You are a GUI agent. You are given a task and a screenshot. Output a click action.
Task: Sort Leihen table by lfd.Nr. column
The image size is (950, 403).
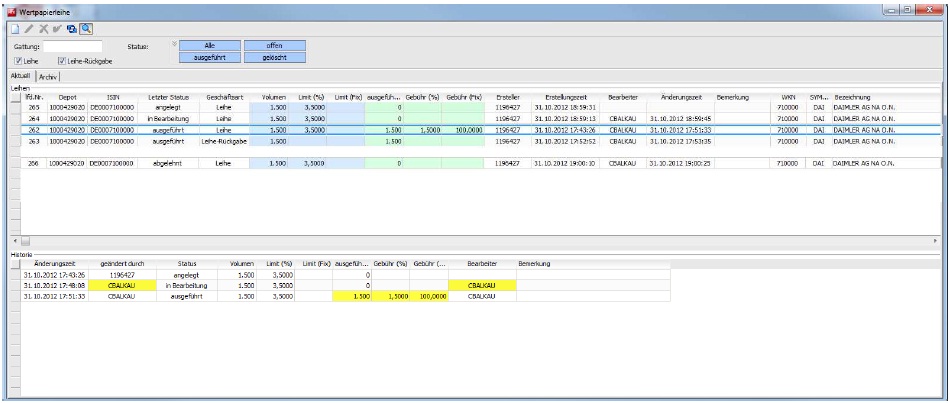34,97
